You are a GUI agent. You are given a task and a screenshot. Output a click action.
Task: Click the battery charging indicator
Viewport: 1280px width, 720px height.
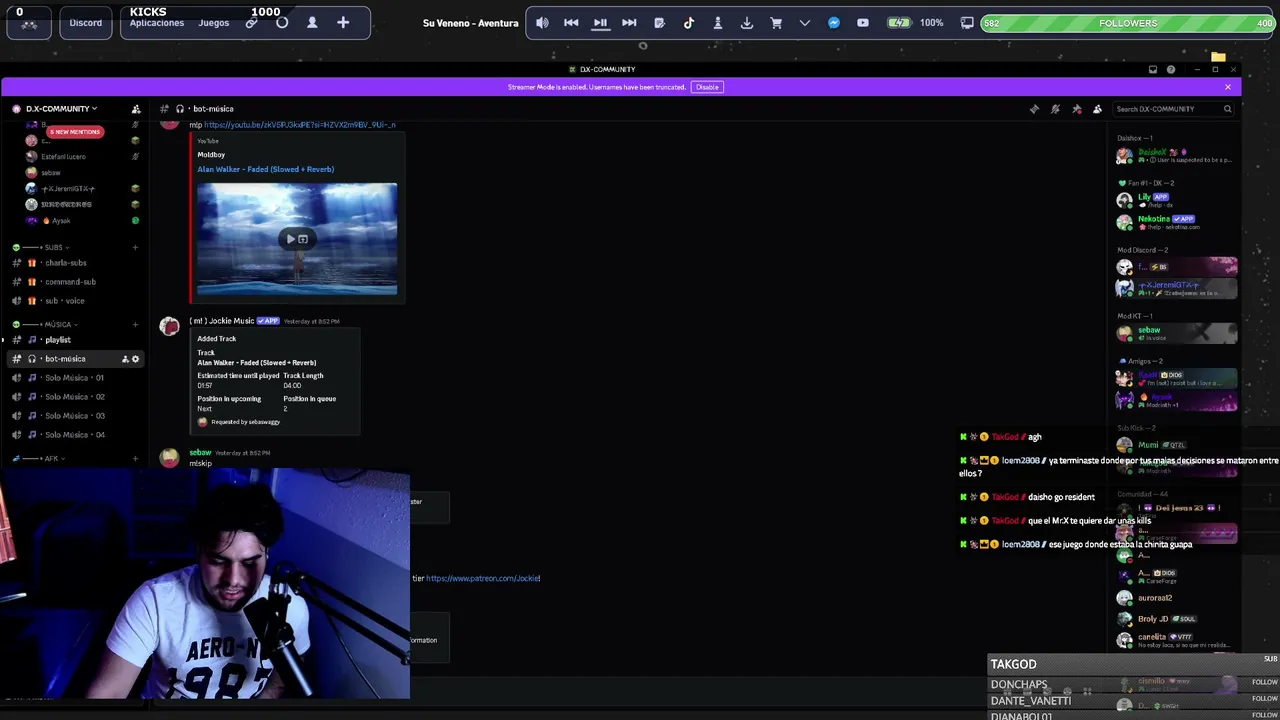click(x=900, y=23)
